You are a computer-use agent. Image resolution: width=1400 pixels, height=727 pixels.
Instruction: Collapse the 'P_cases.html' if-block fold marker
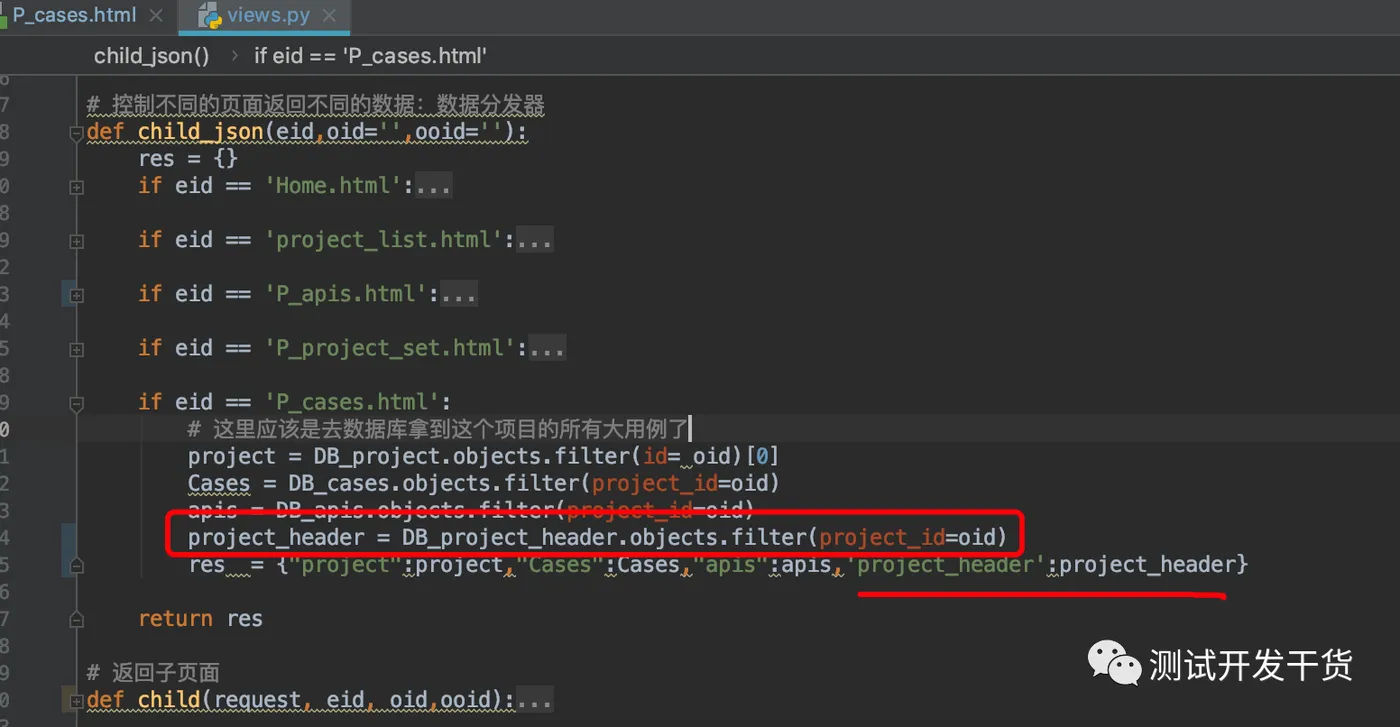click(x=76, y=403)
